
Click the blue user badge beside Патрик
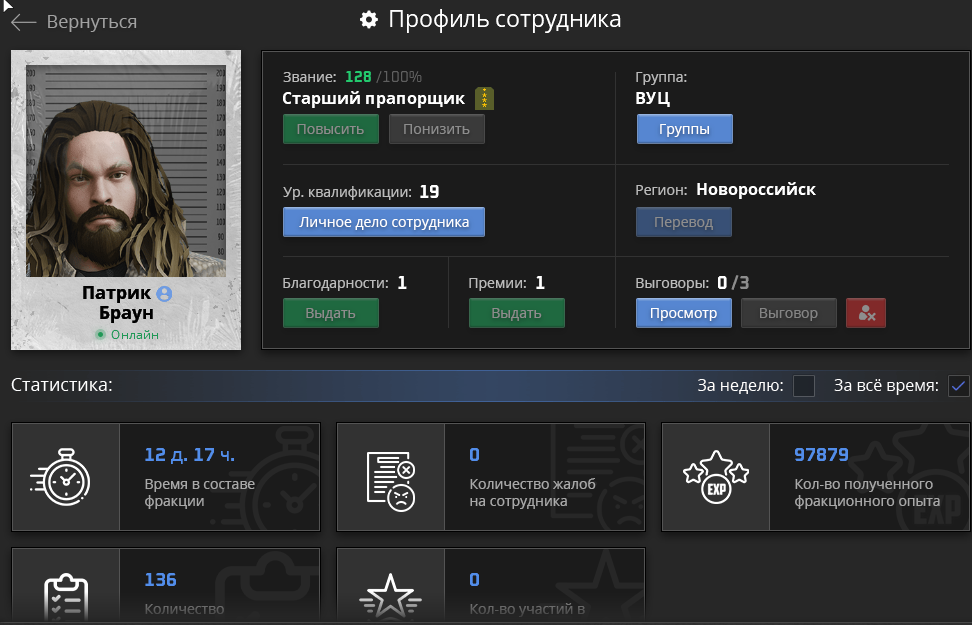click(164, 293)
